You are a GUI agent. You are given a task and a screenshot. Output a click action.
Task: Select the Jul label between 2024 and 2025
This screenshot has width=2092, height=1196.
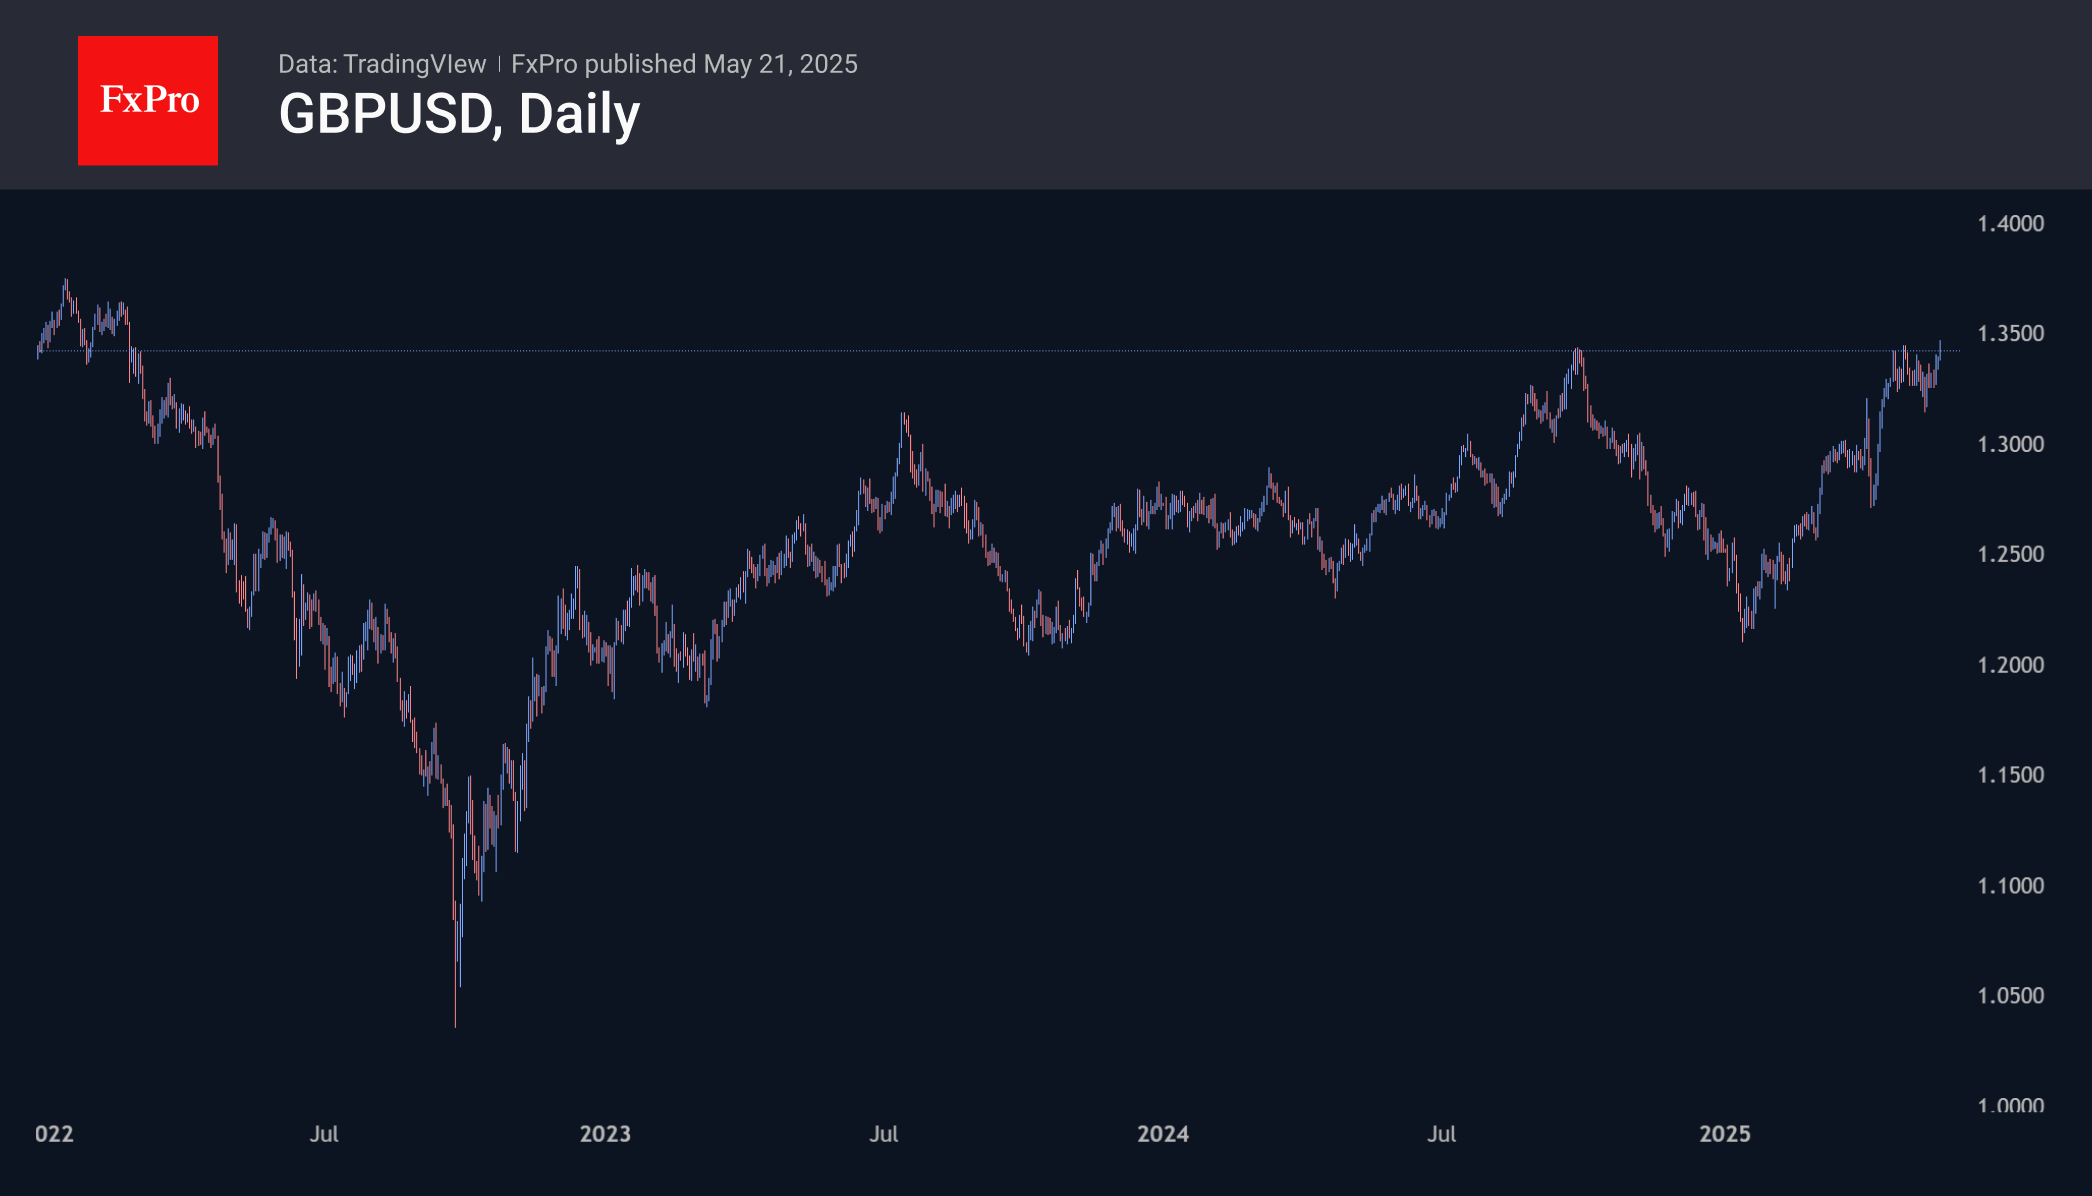click(1442, 1134)
